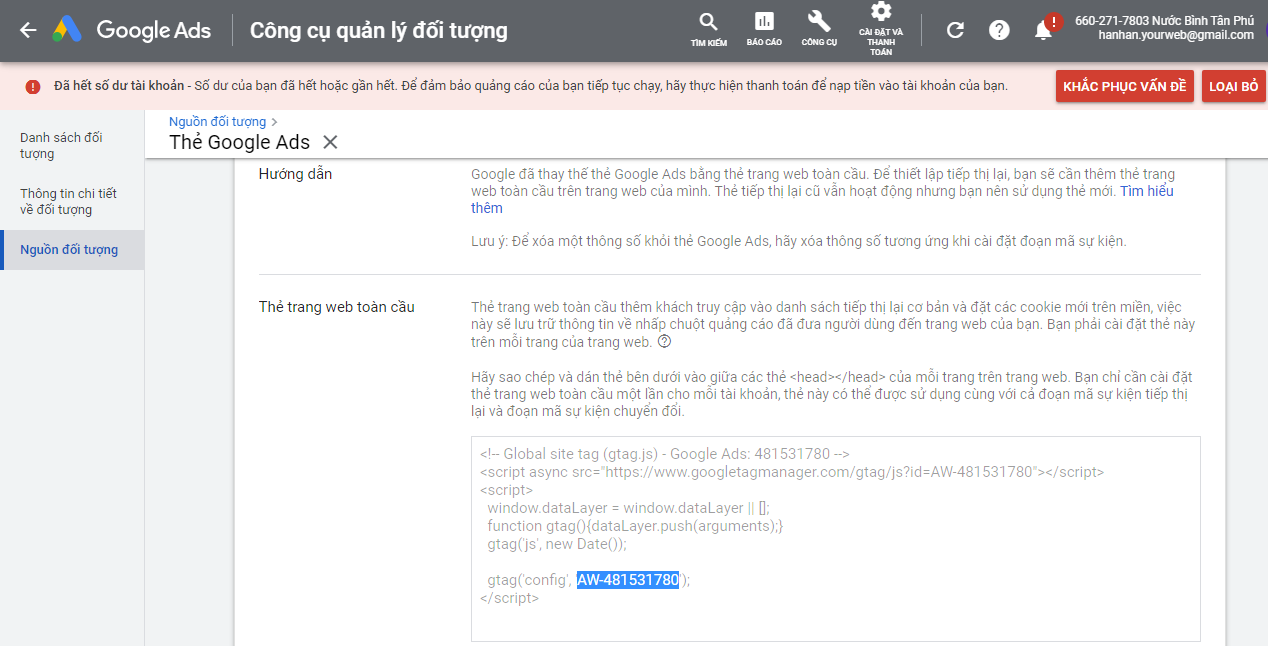Open the Báo cáo reports icon
Viewport: 1268px width, 646px height.
(x=764, y=29)
